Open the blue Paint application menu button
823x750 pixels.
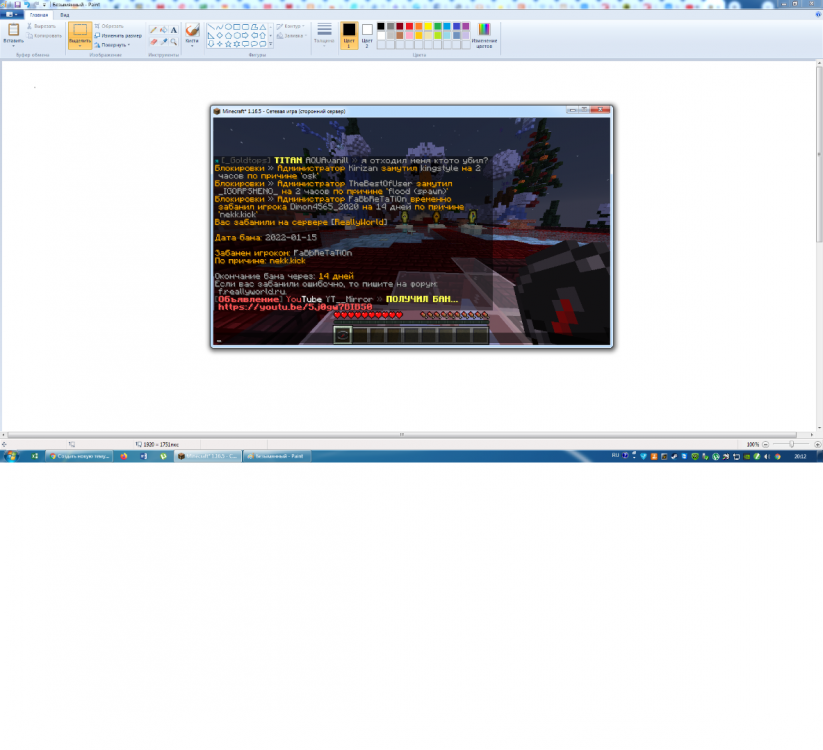tap(12, 15)
